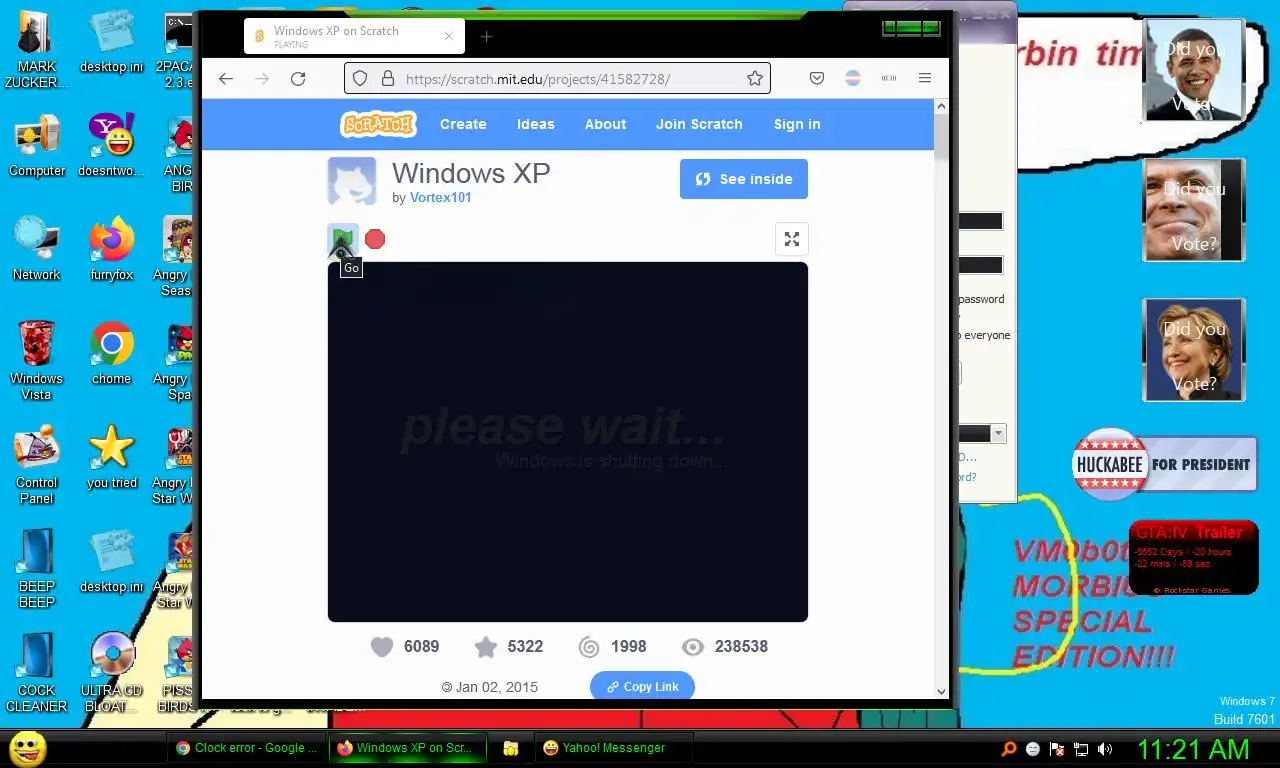
Task: Click the page scrollbar up arrow
Action: [x=941, y=106]
